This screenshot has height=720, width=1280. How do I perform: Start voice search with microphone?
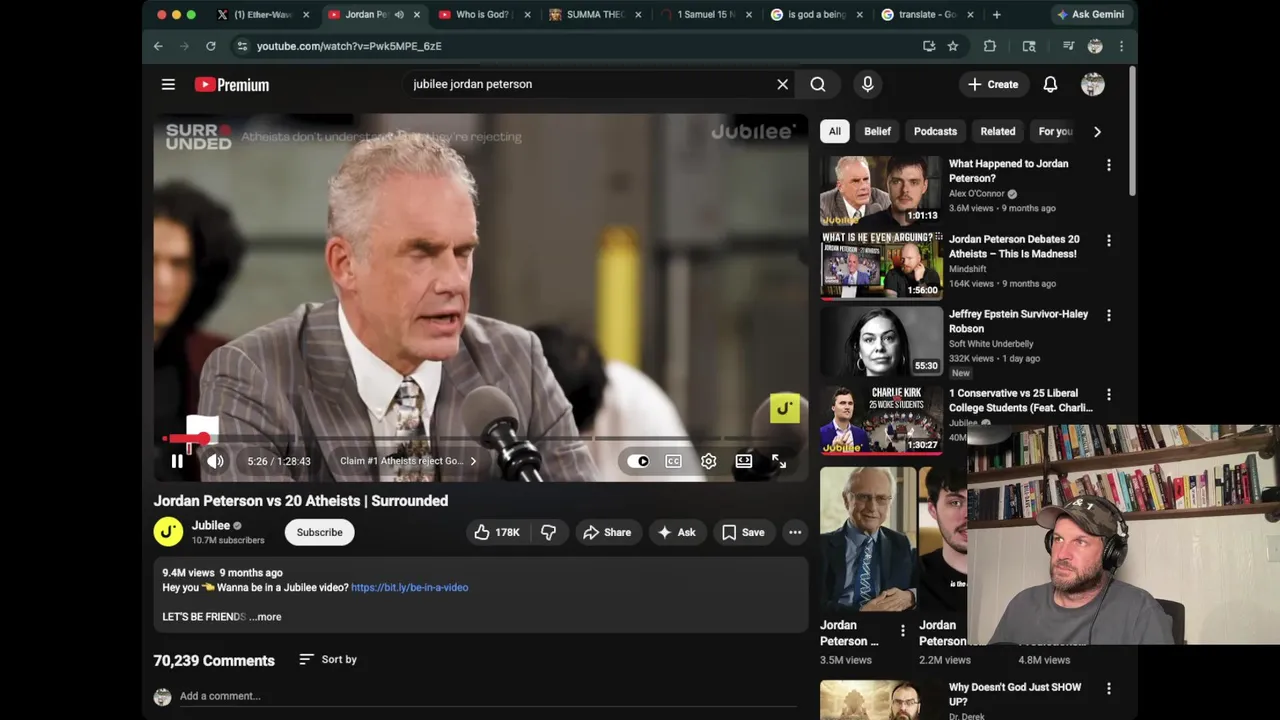[x=867, y=85]
